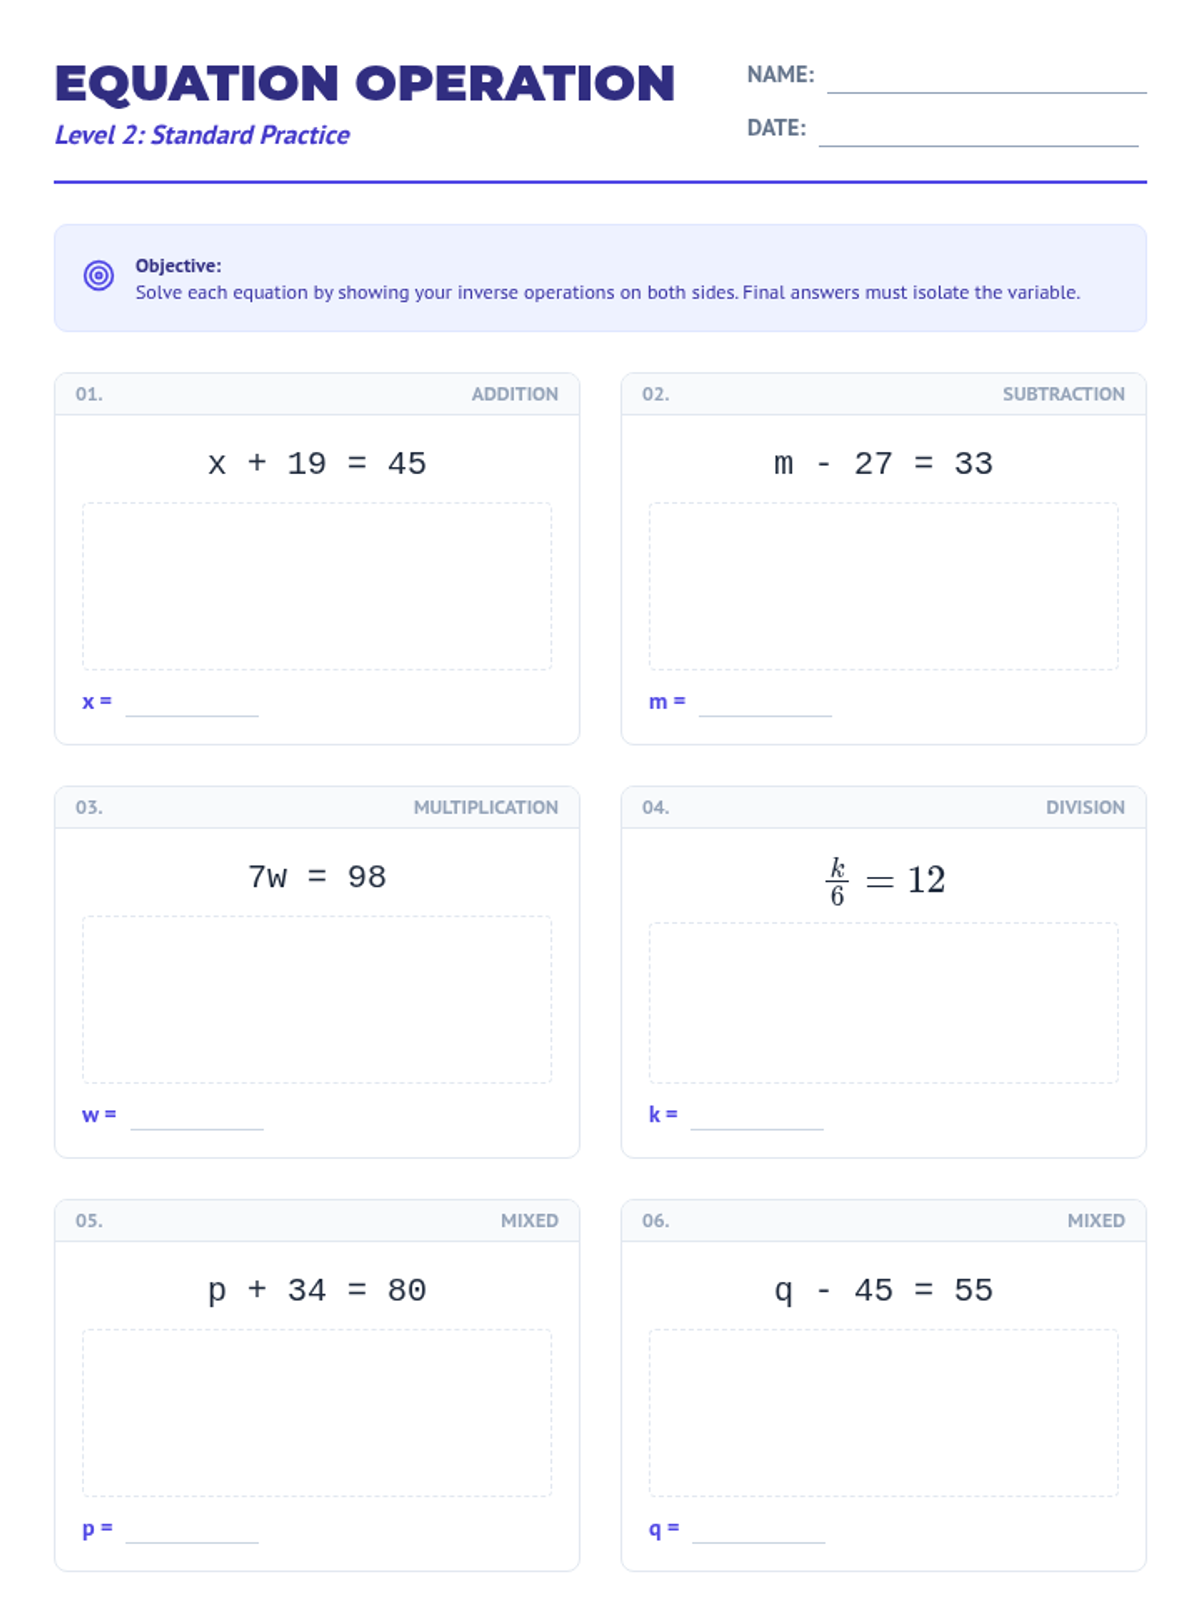The height and width of the screenshot is (1600, 1200).
Task: Click the ADDITION label on problem 01
Action: click(x=515, y=394)
